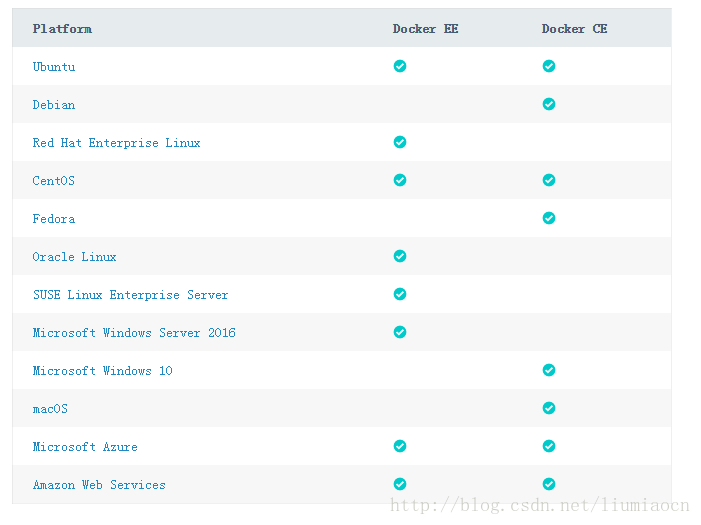Open the Fedora platform link
Viewport: 701px width, 525px height.
54,219
